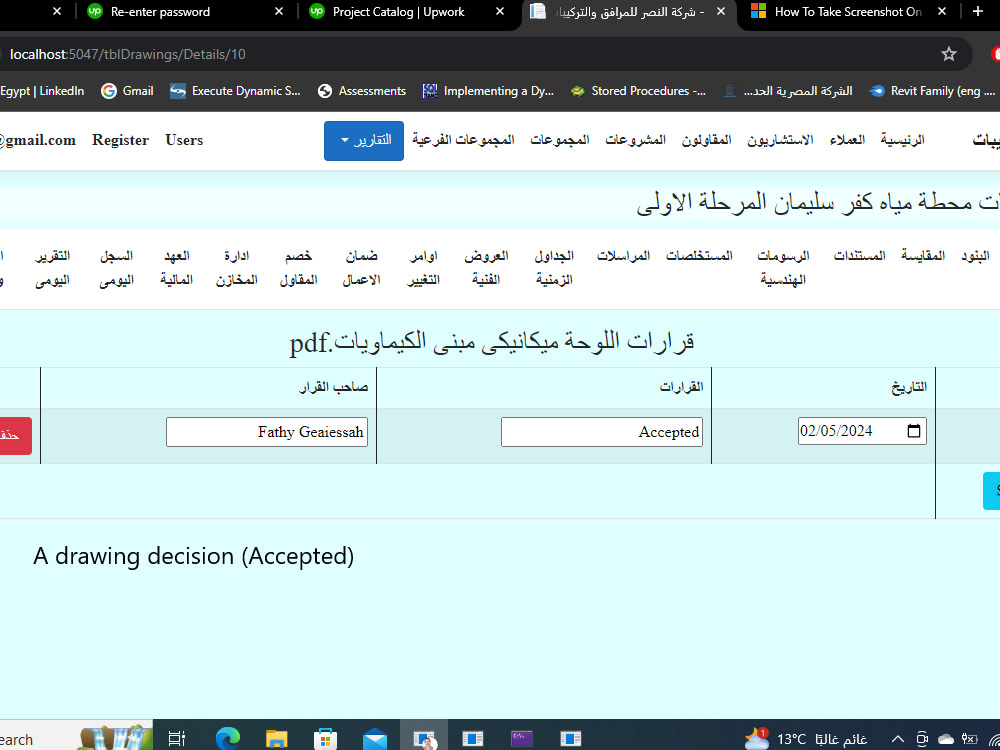Switch to the Project Catalog | Upwork tab
The image size is (1000, 750).
tap(398, 11)
